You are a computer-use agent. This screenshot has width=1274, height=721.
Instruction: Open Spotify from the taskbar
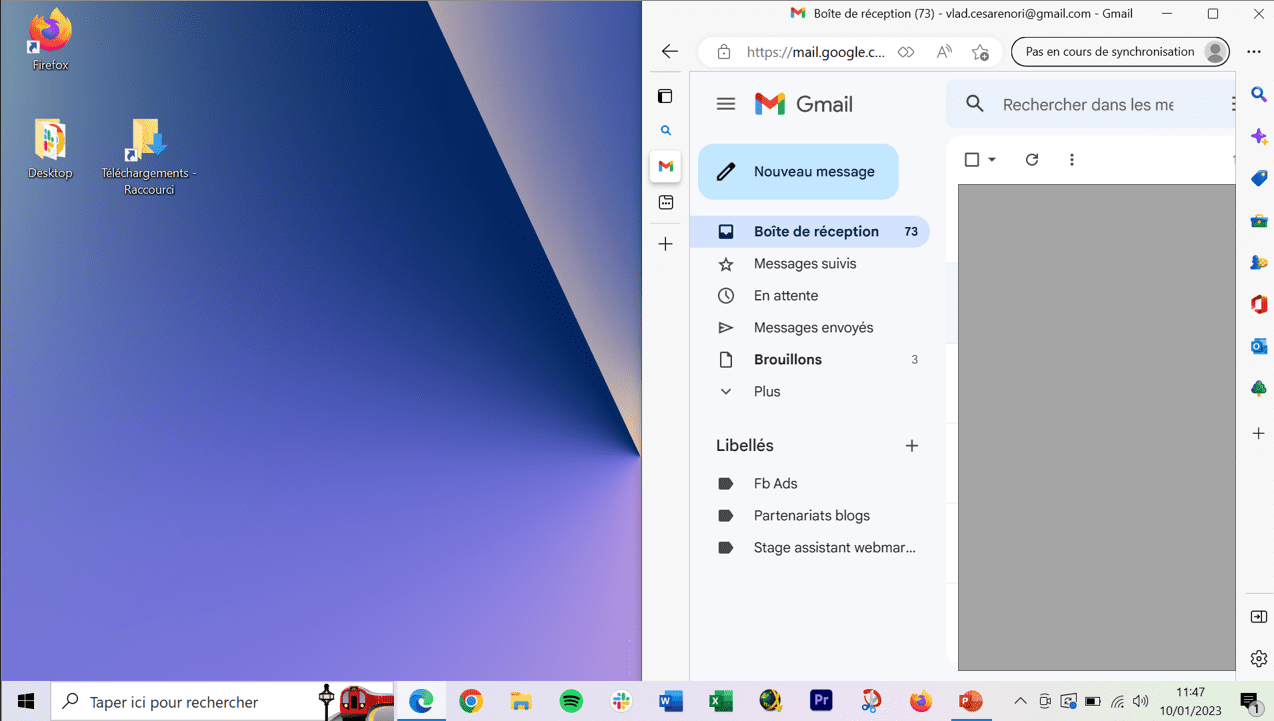coord(571,702)
